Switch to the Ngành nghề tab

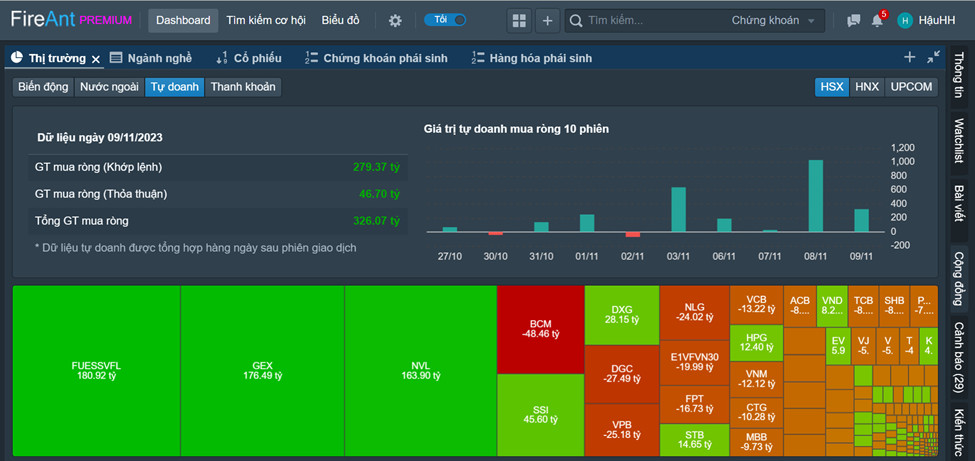(x=150, y=58)
